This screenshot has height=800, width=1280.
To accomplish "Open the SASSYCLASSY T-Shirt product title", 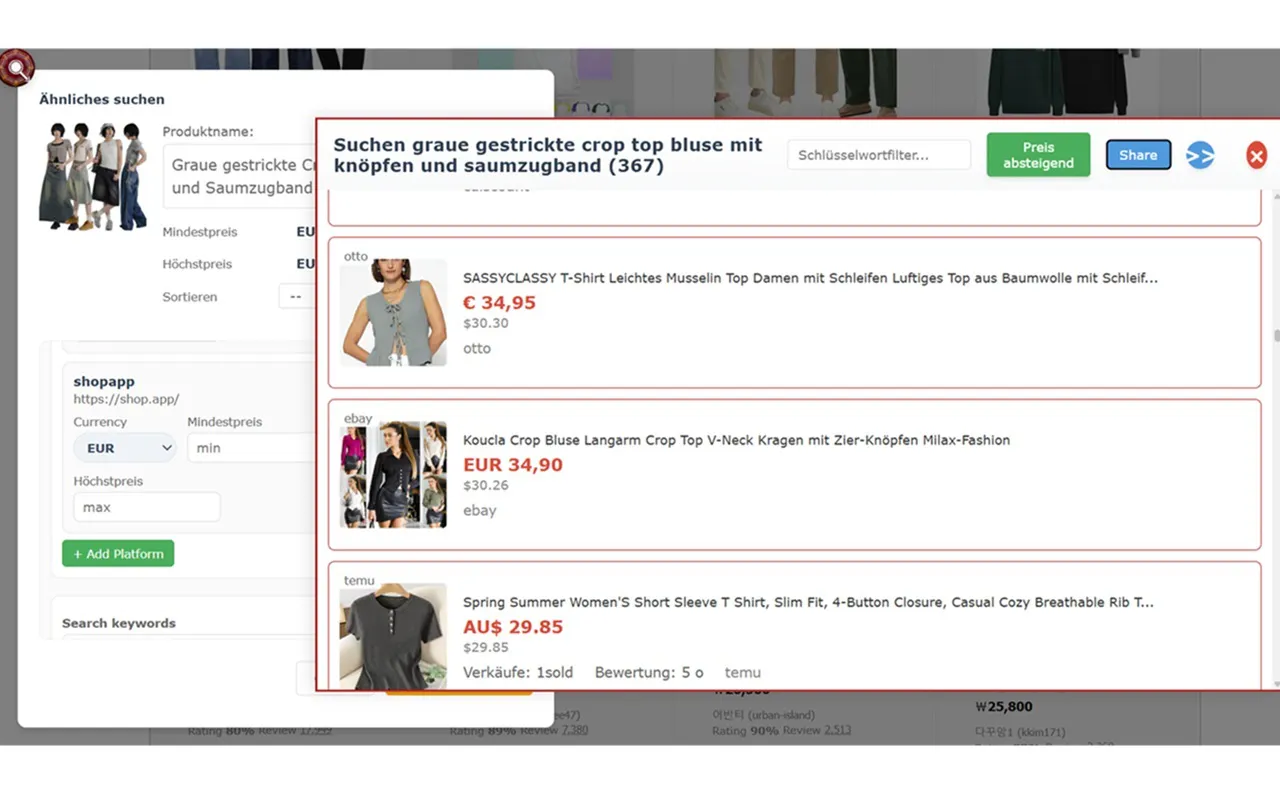I will tap(810, 278).
